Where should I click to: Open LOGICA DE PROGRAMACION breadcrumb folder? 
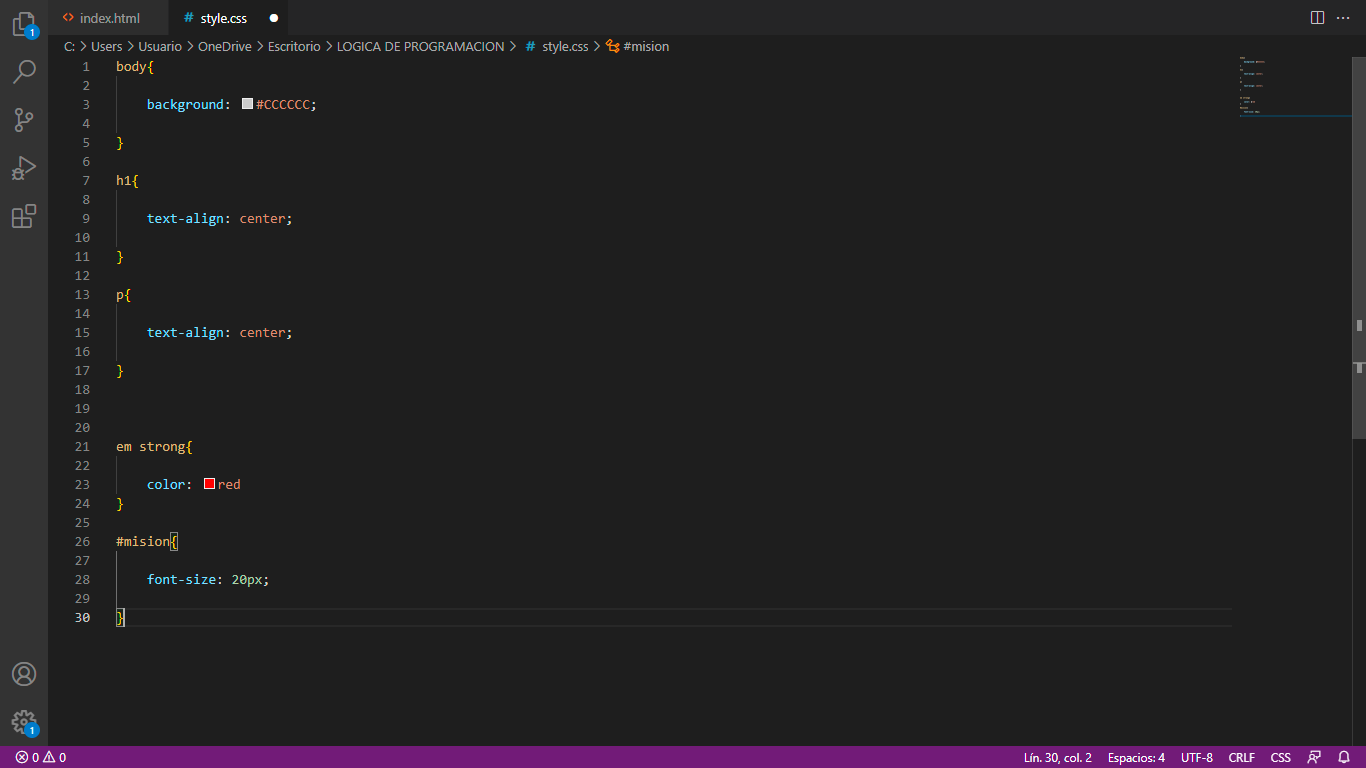click(421, 46)
